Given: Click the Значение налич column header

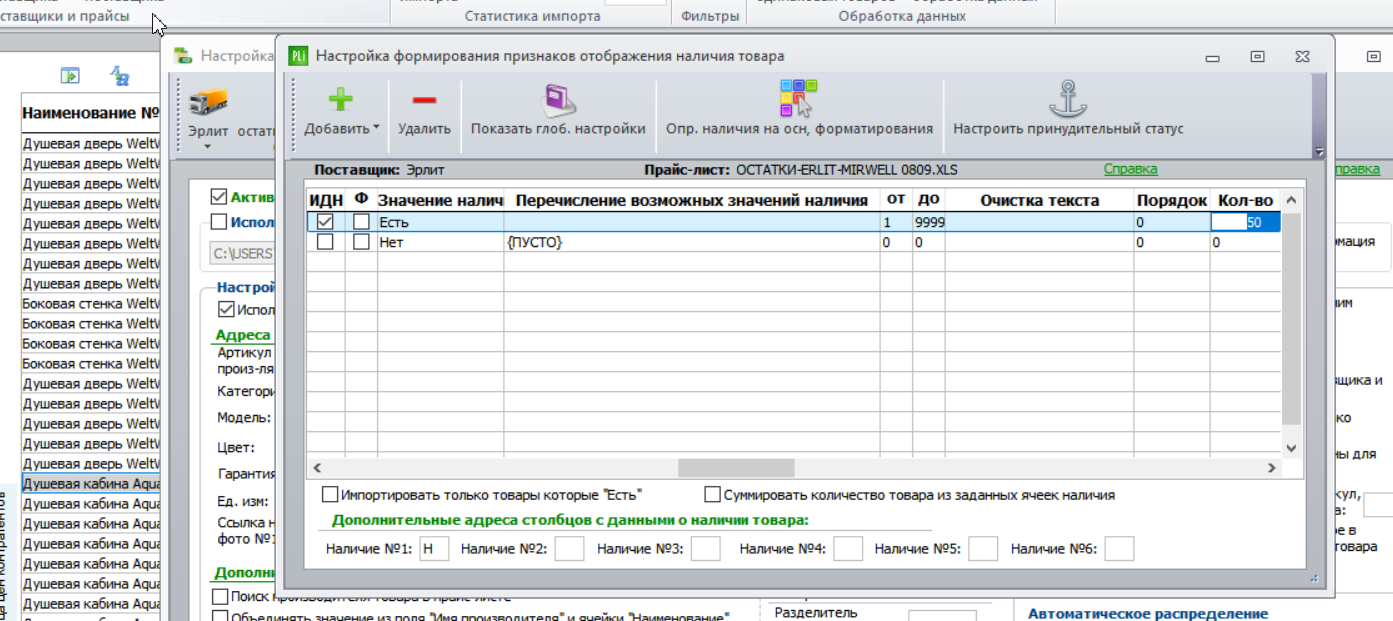Looking at the screenshot, I should coord(440,200).
